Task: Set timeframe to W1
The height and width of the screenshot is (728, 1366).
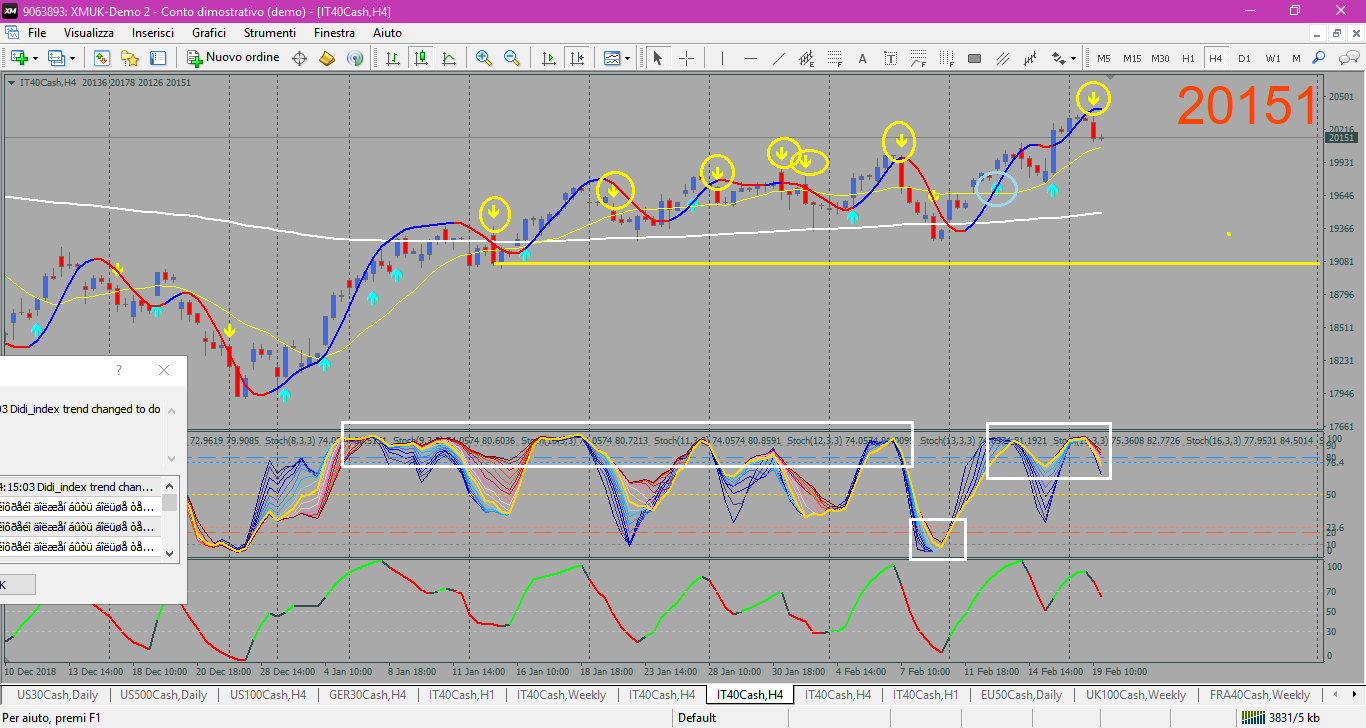Action: pyautogui.click(x=1272, y=58)
